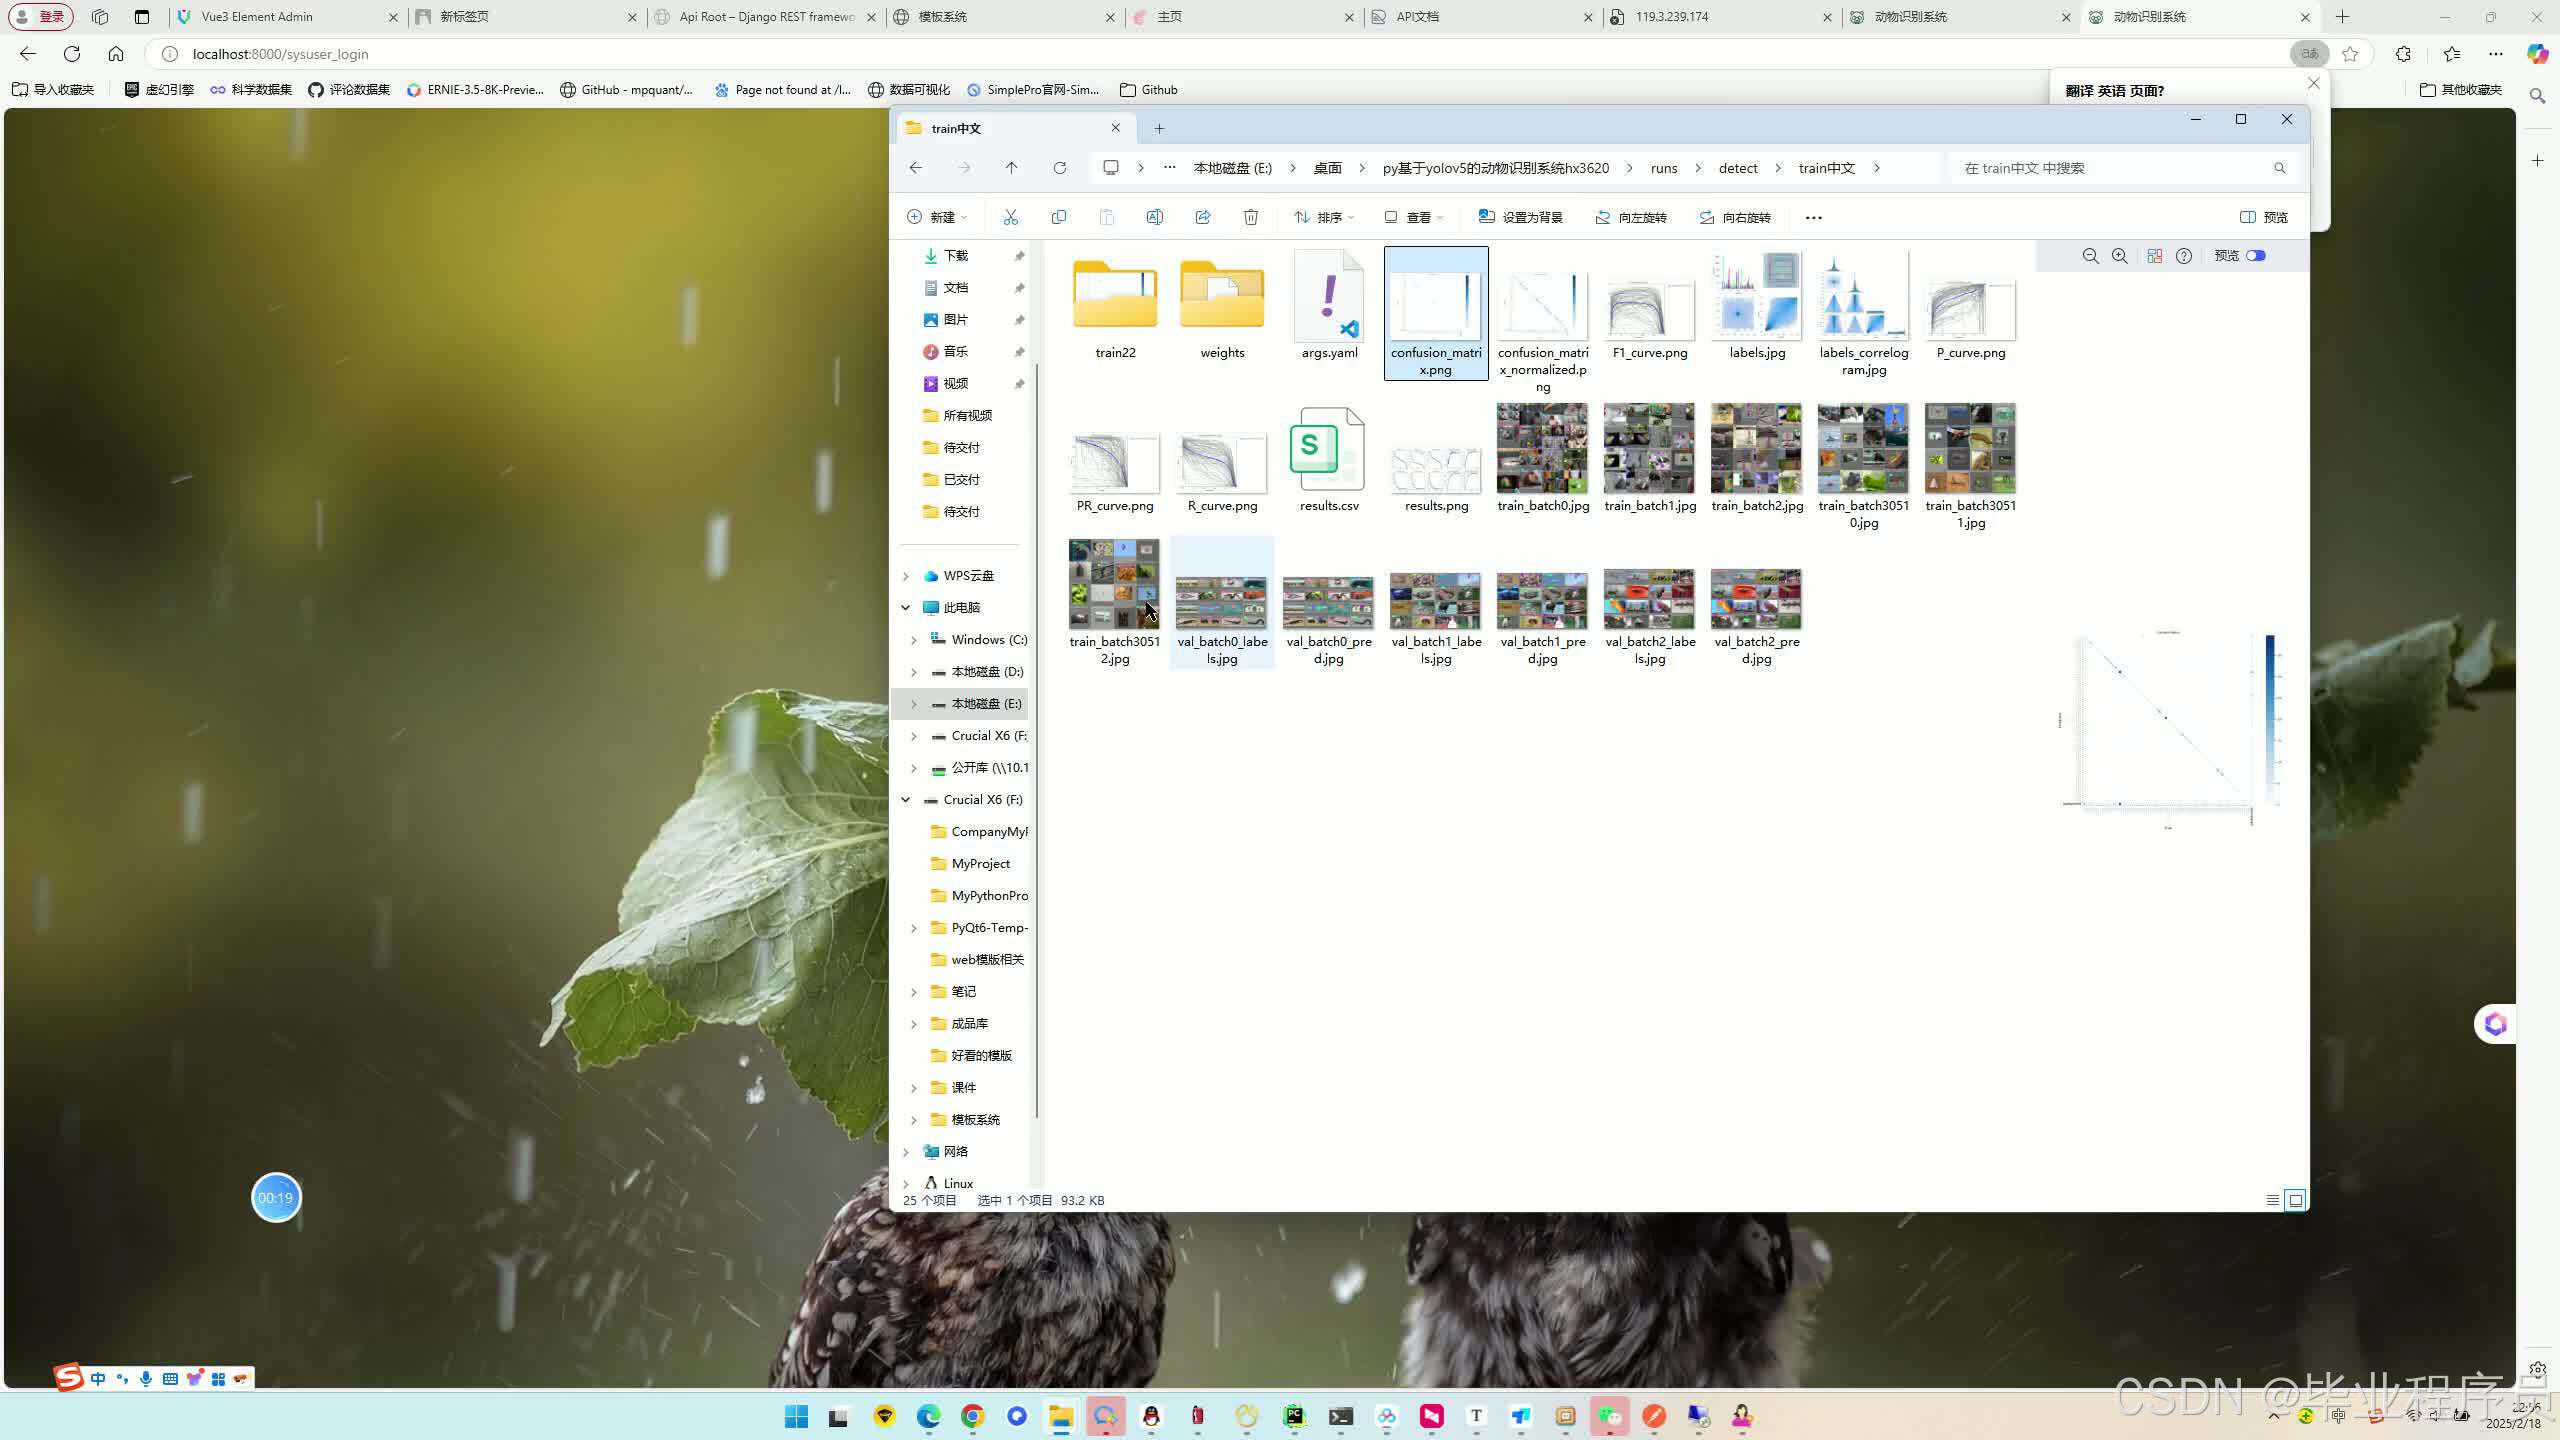The height and width of the screenshot is (1440, 2560).
Task: Zoom in on the preview pane
Action: point(2119,256)
